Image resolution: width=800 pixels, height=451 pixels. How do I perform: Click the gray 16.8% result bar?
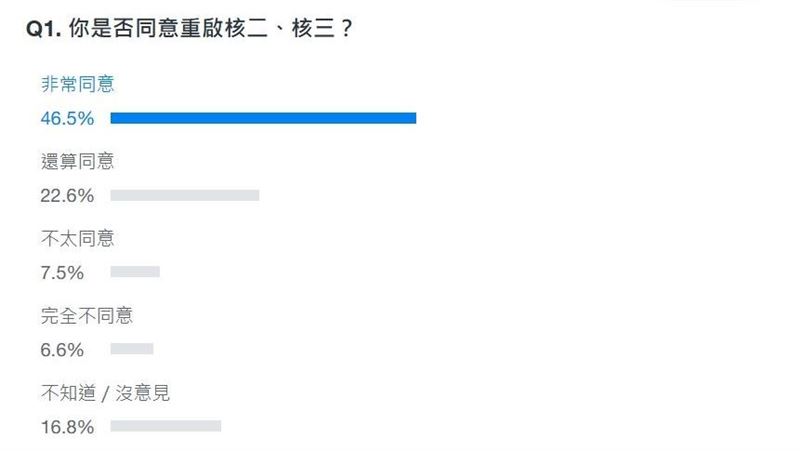165,426
